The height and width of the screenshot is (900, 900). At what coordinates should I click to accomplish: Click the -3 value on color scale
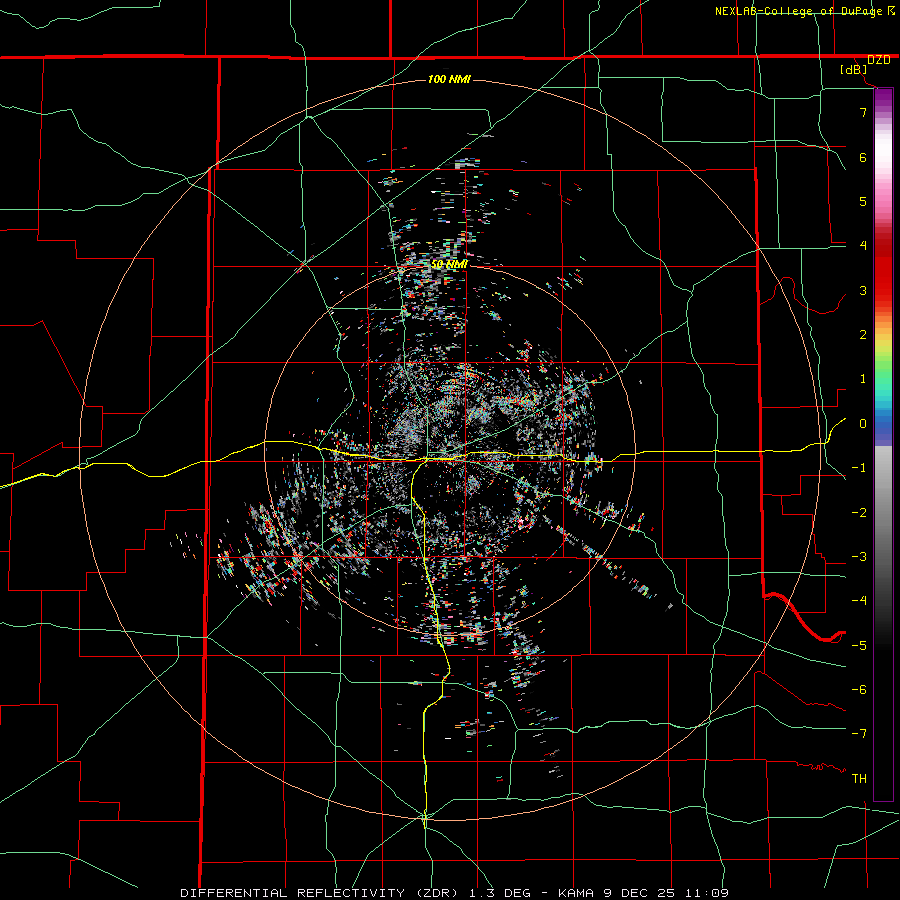click(x=859, y=557)
